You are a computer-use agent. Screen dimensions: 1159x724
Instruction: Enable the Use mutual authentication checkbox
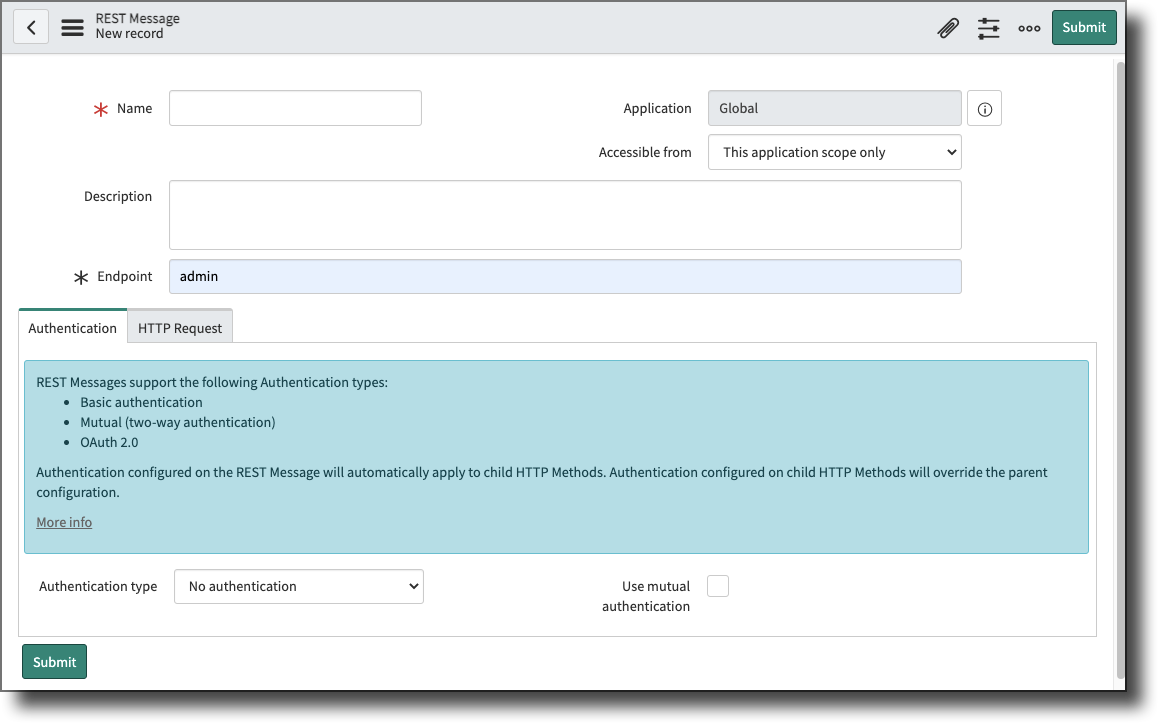pyautogui.click(x=717, y=586)
